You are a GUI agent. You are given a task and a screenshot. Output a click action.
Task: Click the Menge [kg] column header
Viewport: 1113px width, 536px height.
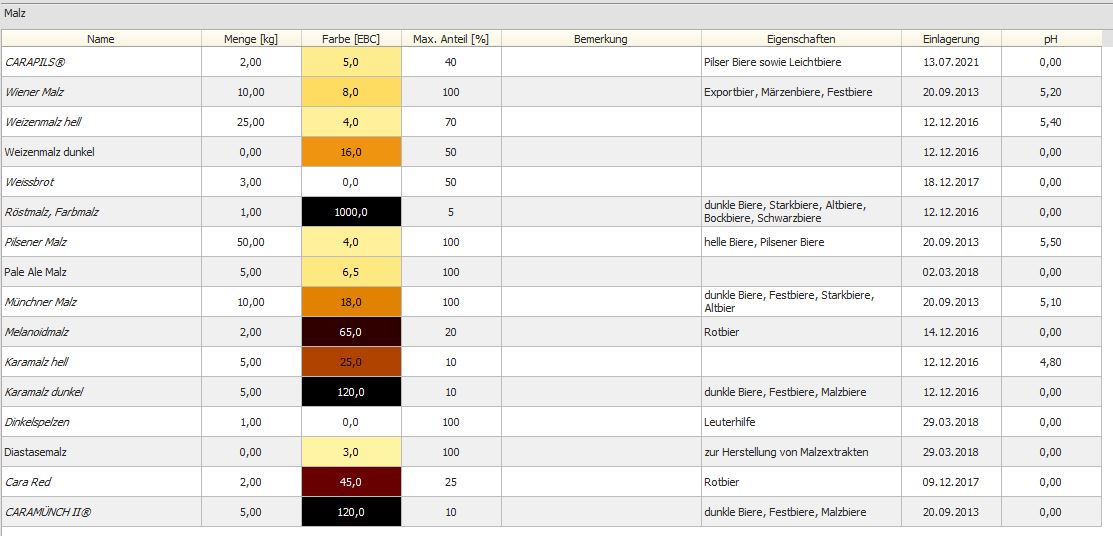point(251,39)
